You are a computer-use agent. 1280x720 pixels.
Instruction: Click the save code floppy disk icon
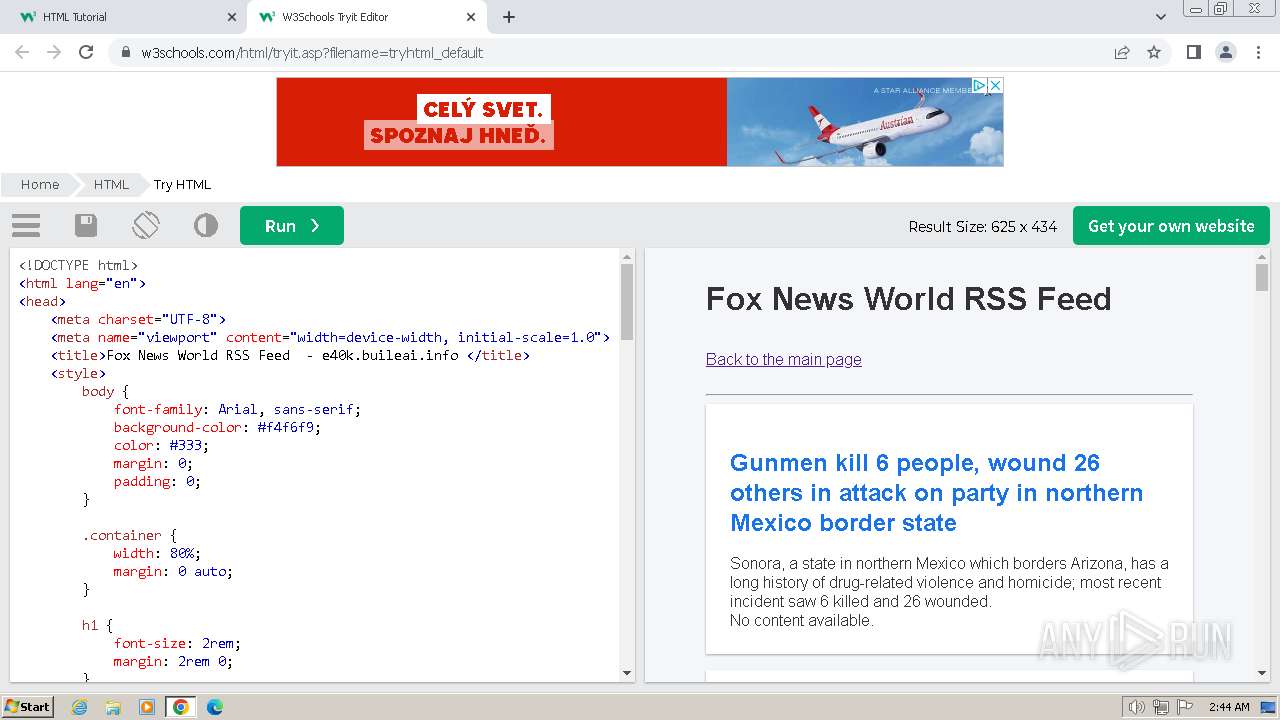86,226
